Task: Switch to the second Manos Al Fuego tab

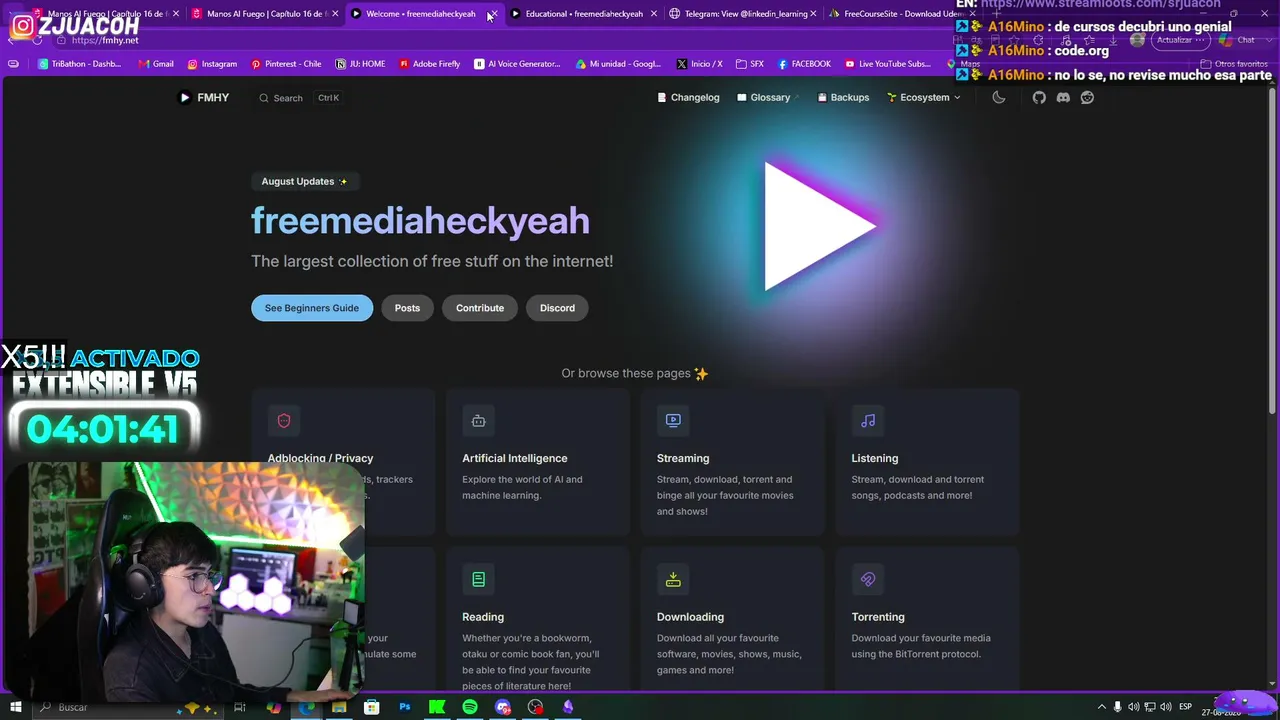Action: (x=265, y=14)
